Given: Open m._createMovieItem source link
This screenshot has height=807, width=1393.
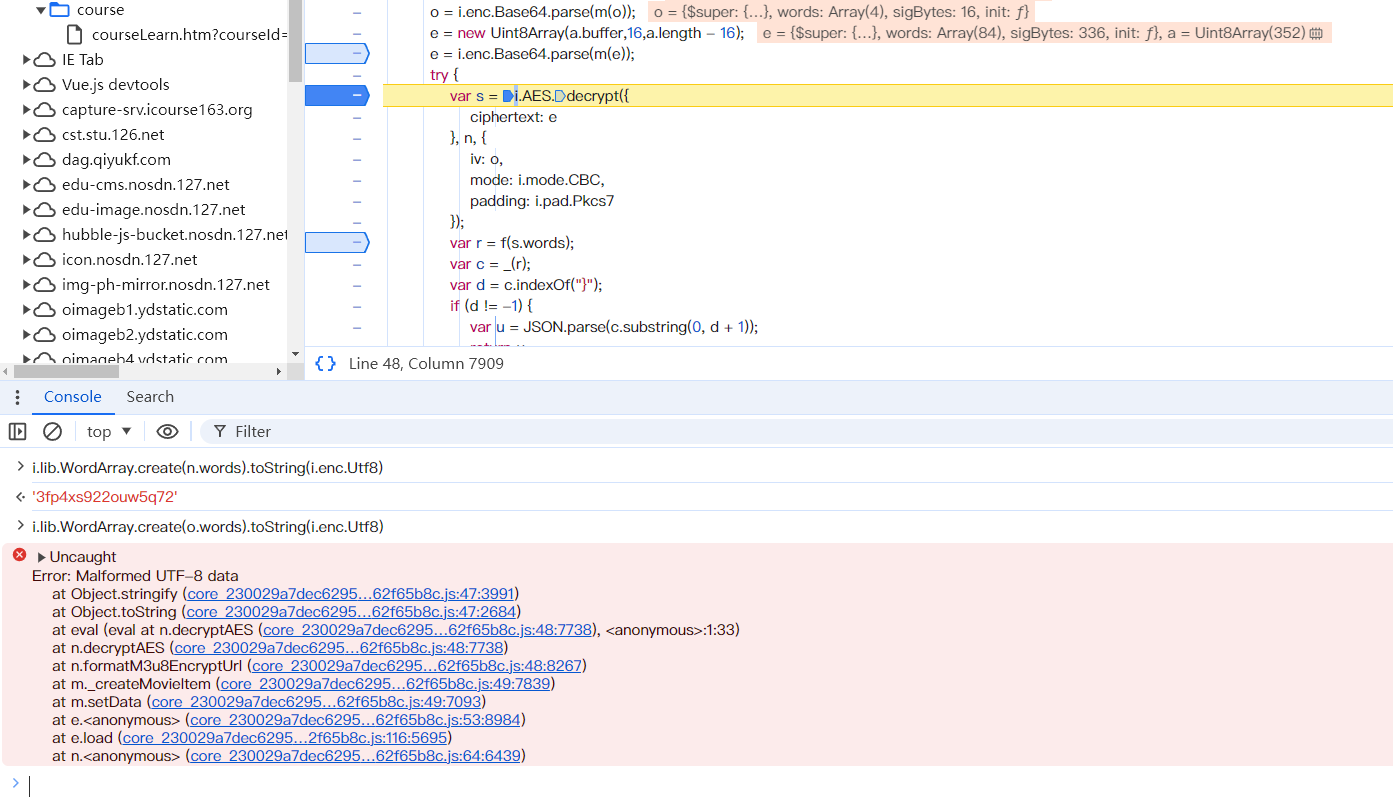Looking at the screenshot, I should [x=385, y=683].
